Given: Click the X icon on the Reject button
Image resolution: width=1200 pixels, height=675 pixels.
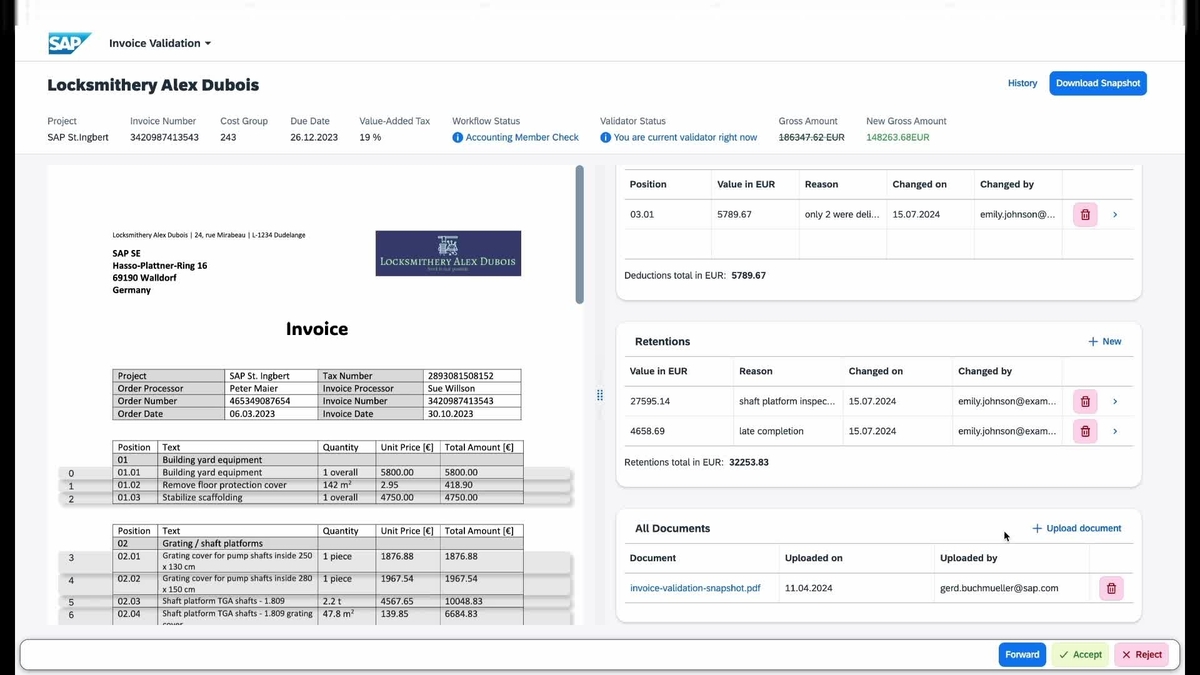Looking at the screenshot, I should 1127,654.
